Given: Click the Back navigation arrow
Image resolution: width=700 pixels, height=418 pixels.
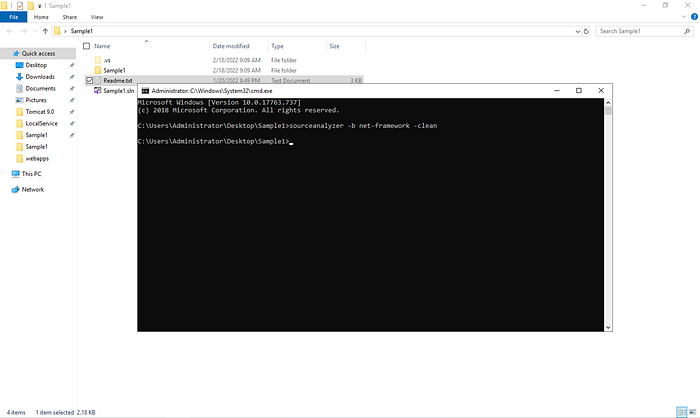Looking at the screenshot, I should [x=9, y=31].
